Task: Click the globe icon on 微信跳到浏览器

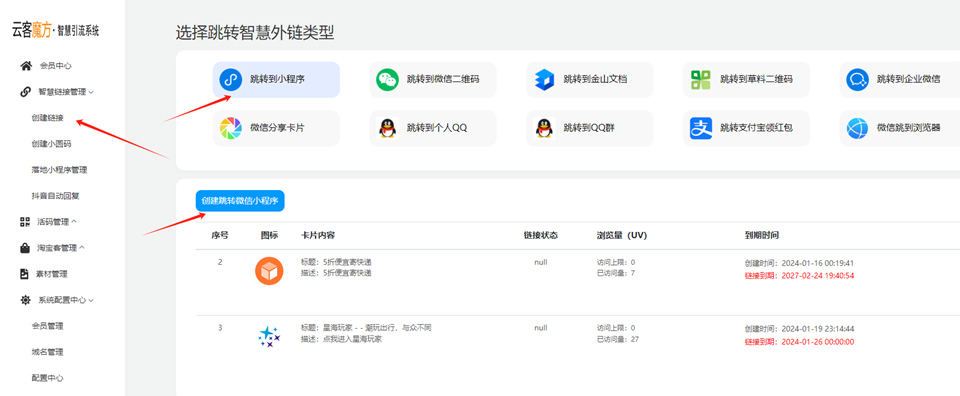Action: tap(857, 128)
